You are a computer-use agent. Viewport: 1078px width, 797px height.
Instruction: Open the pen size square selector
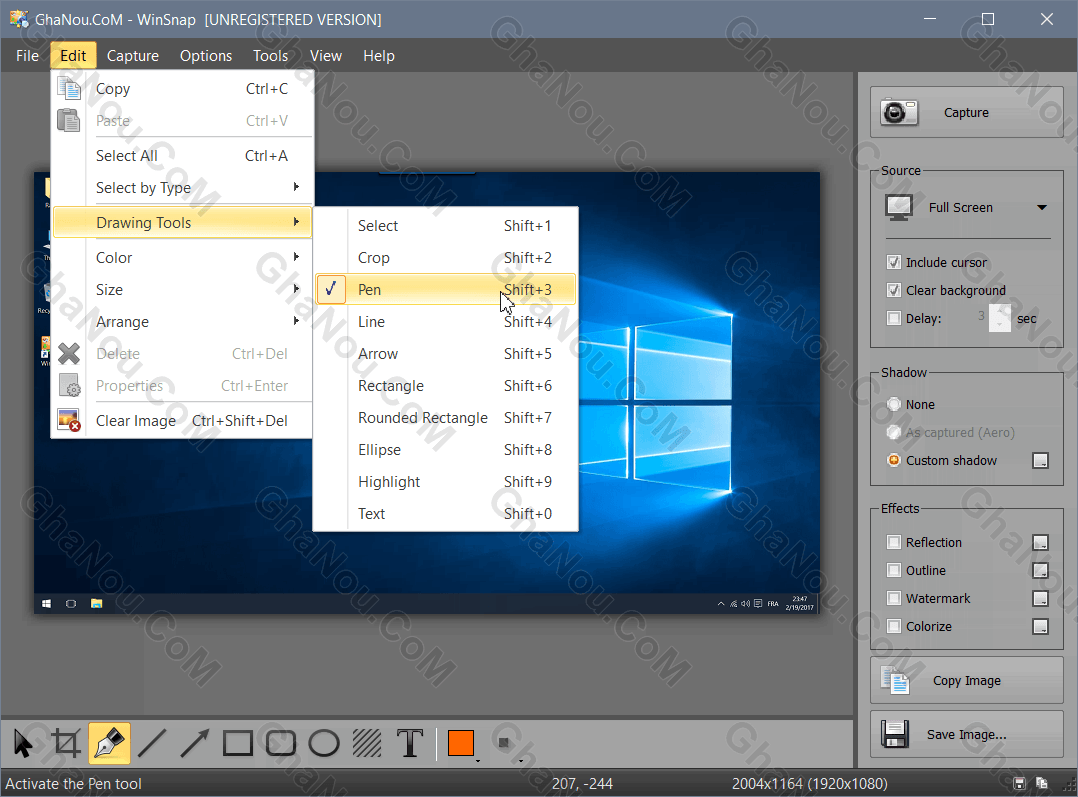point(505,743)
